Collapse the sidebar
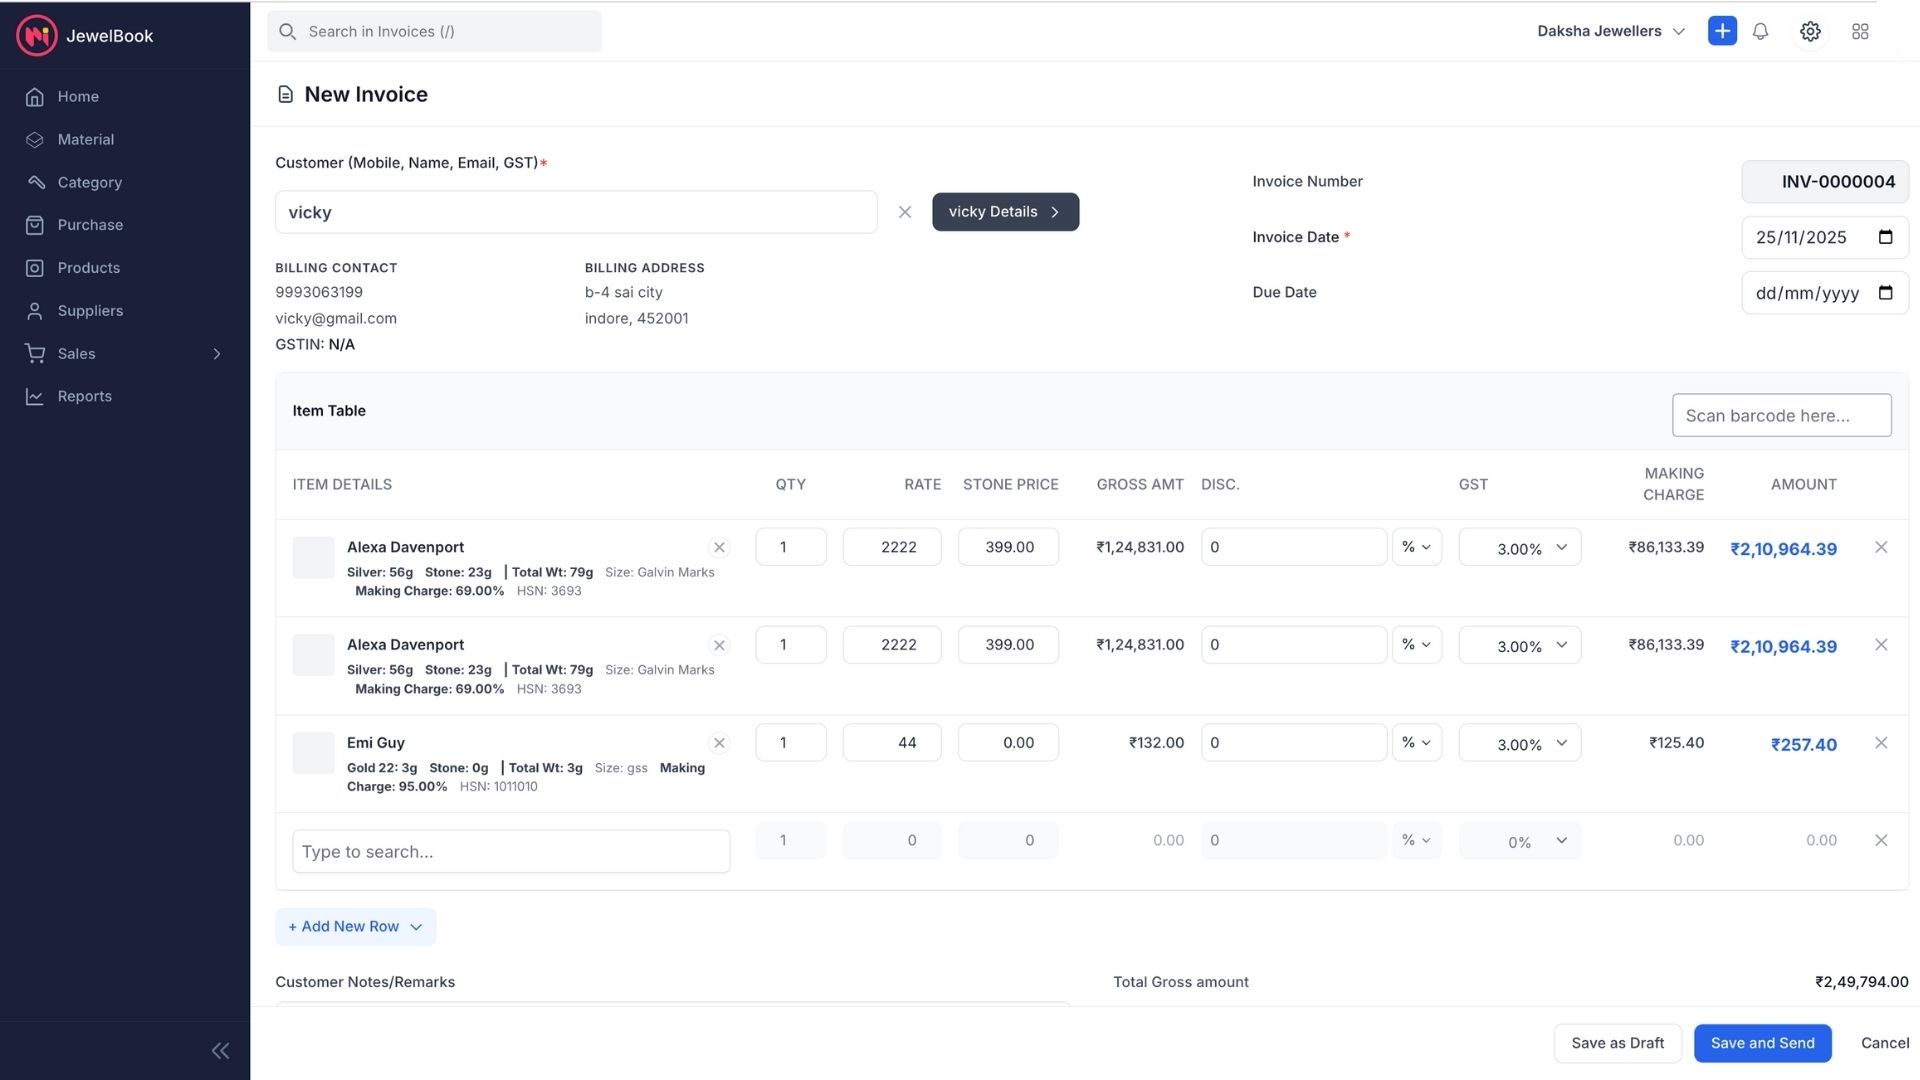Screen dimensions: 1920x1080 (x=220, y=1050)
